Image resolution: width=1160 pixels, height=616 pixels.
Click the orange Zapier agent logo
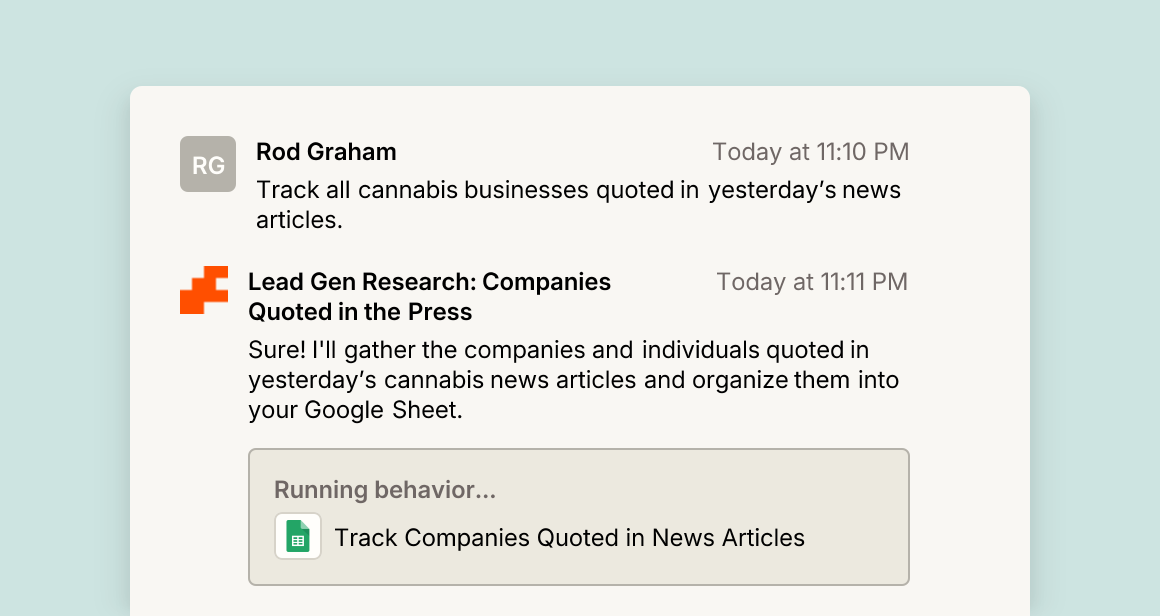204,290
